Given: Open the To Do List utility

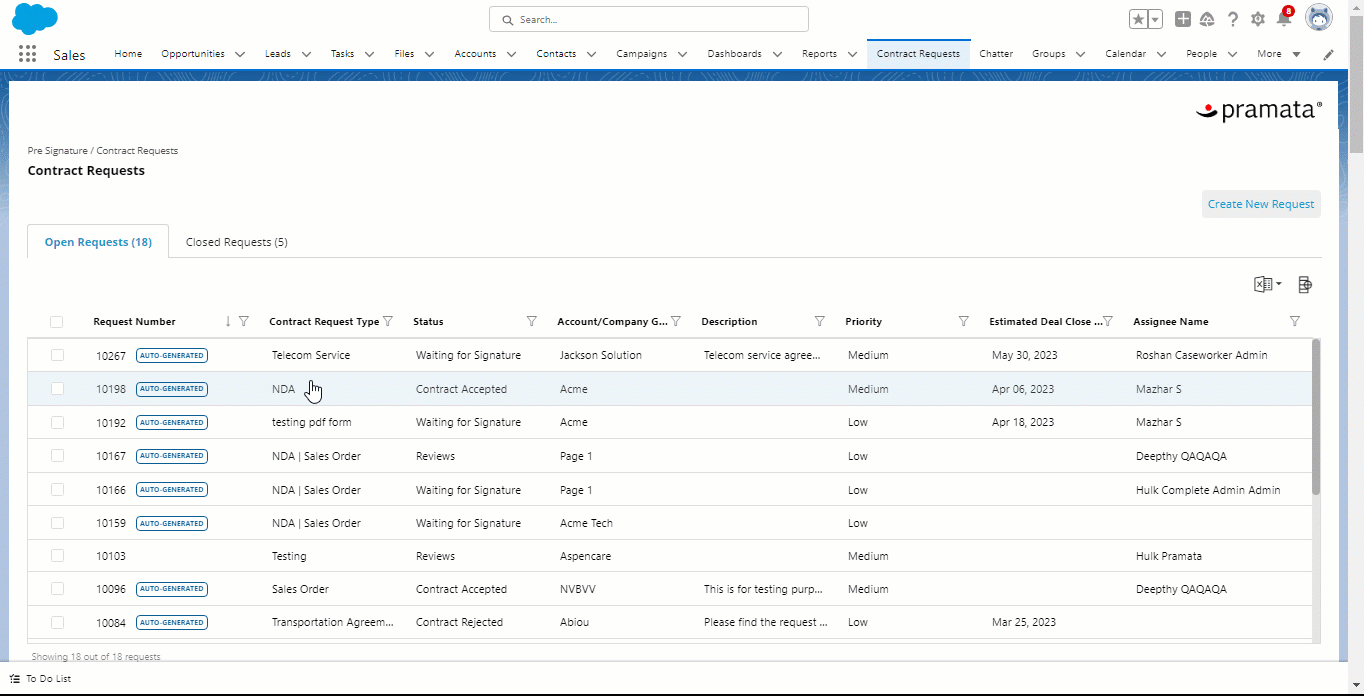Looking at the screenshot, I should [41, 678].
